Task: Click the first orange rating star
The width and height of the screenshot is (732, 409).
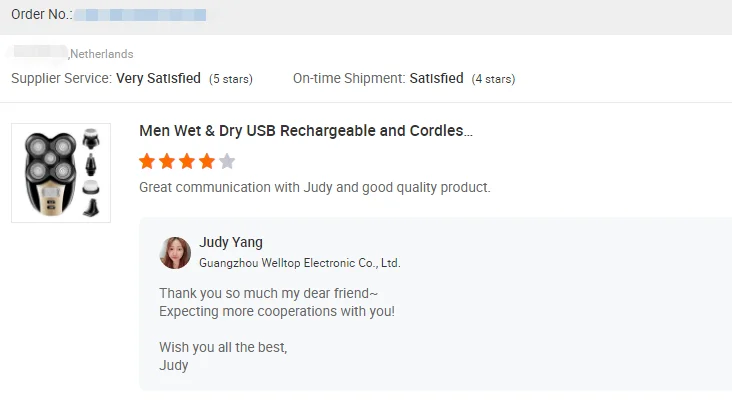Action: pos(147,161)
